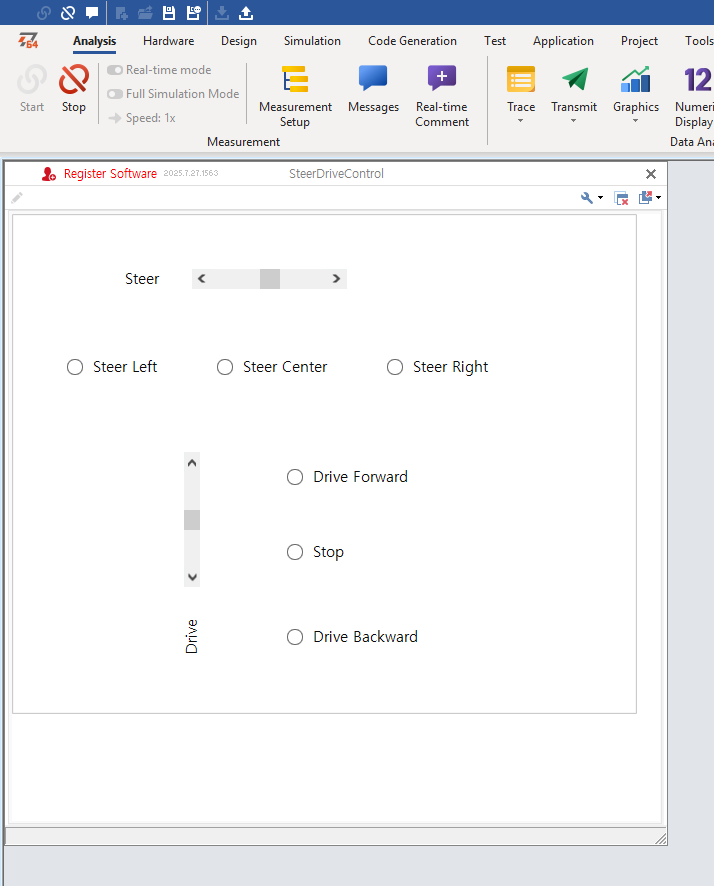Click the Start measurement icon
This screenshot has height=886, width=714.
(32, 79)
